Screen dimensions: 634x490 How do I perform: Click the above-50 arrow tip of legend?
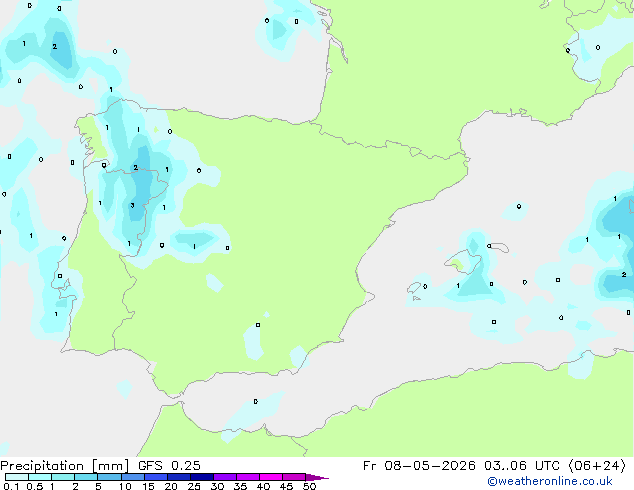coord(317,477)
